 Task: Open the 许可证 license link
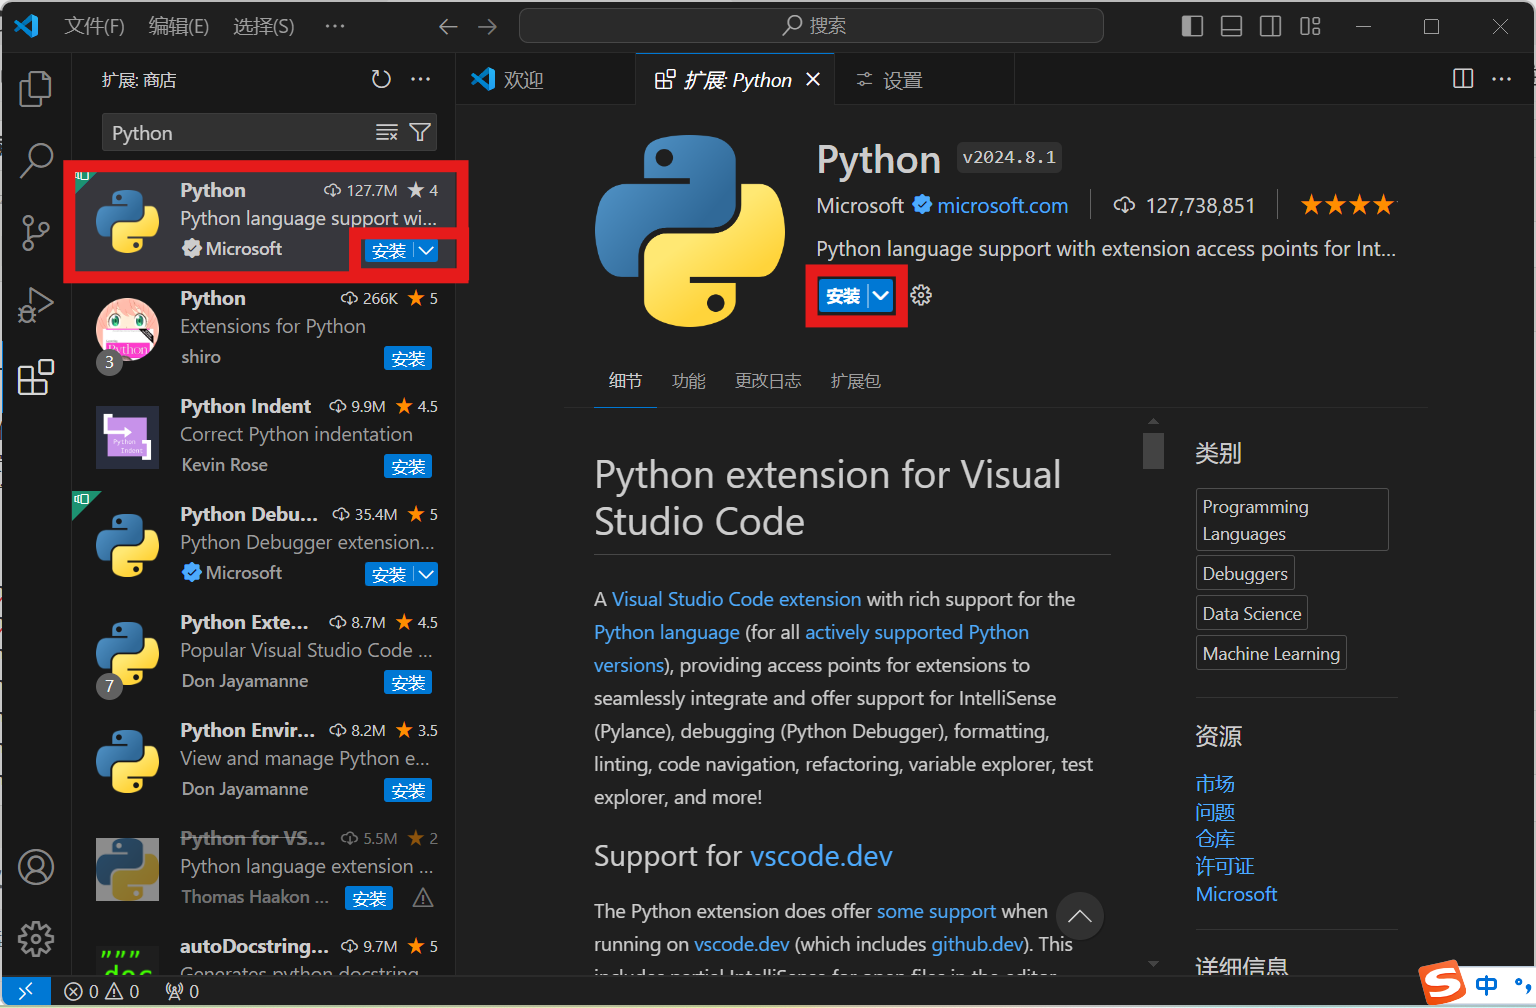tap(1225, 866)
